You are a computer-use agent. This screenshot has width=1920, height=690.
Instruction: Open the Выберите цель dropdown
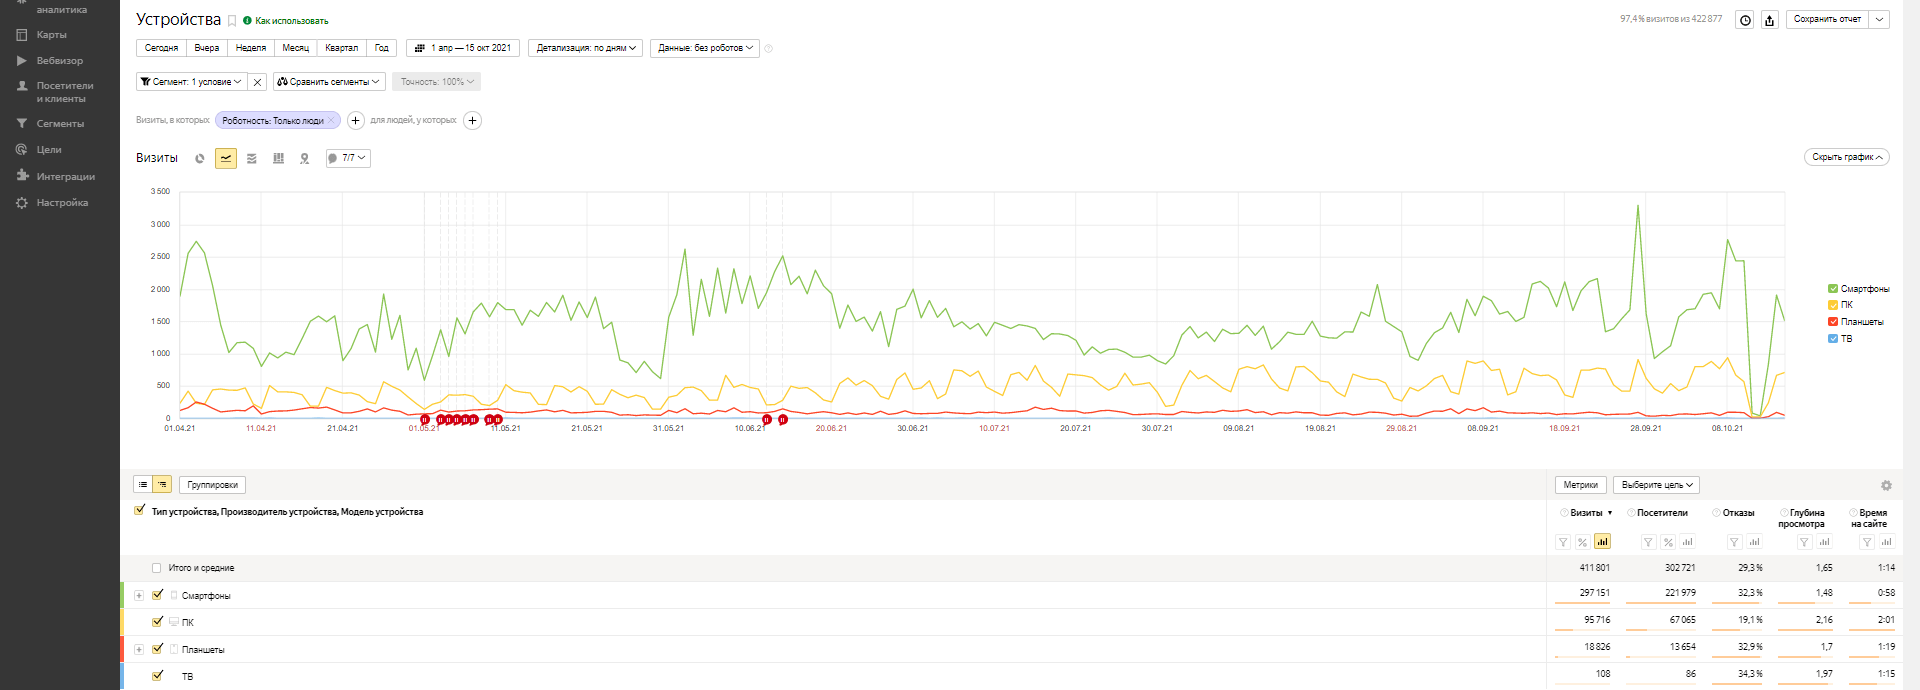1657,485
